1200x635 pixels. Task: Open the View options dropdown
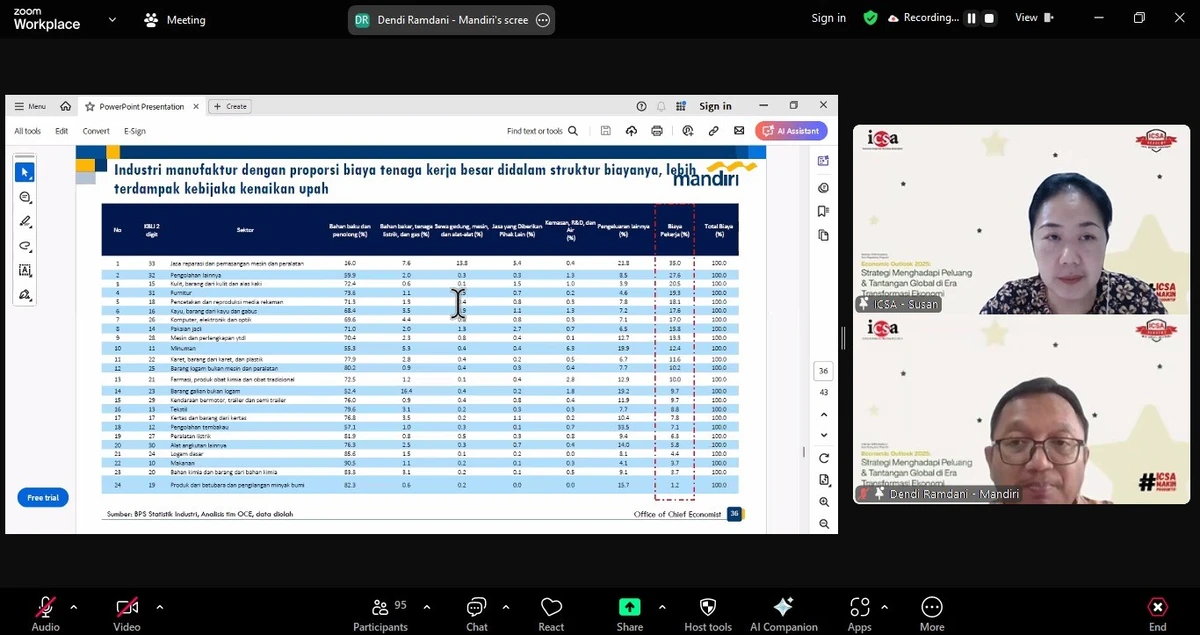(1033, 17)
